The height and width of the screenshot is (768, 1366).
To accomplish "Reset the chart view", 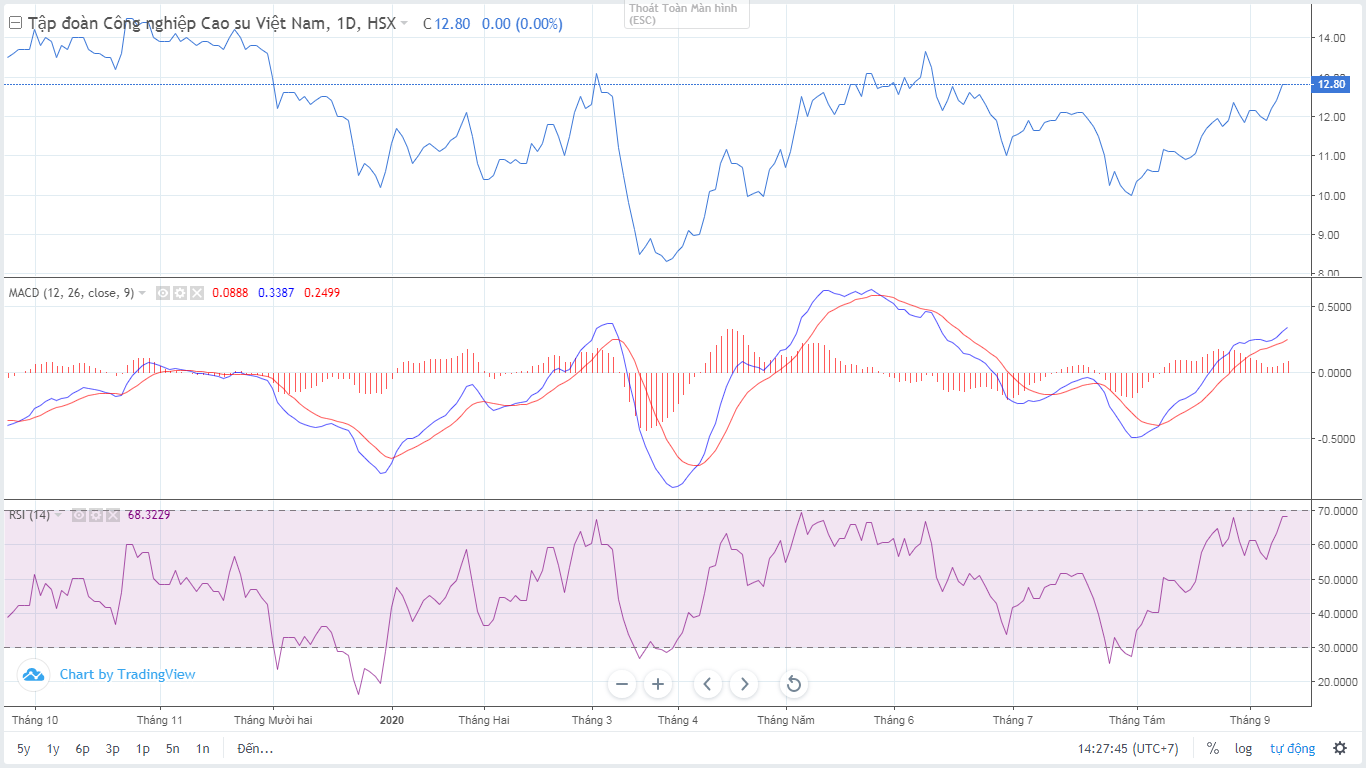I will point(793,684).
